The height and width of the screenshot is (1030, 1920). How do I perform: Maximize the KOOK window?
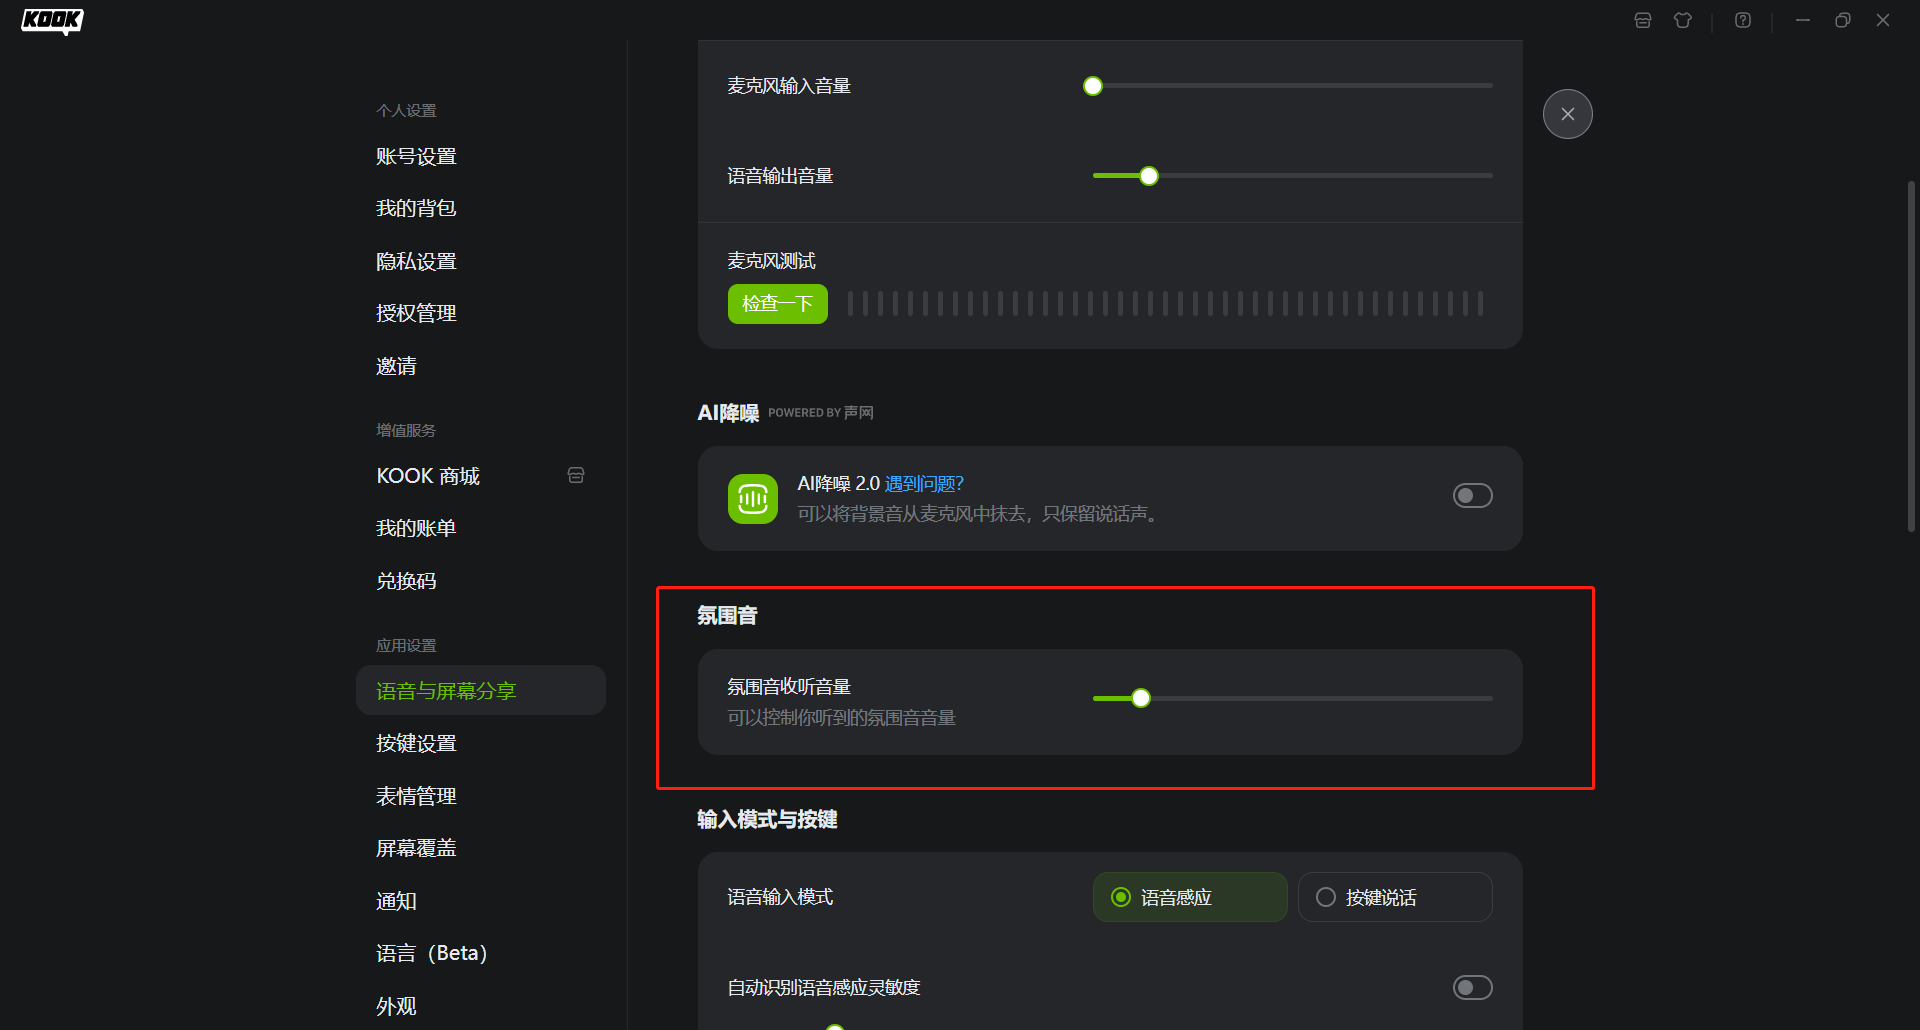[x=1843, y=20]
